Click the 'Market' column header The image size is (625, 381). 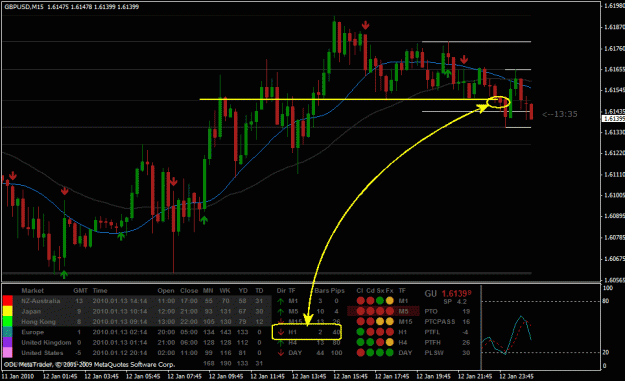32,291
